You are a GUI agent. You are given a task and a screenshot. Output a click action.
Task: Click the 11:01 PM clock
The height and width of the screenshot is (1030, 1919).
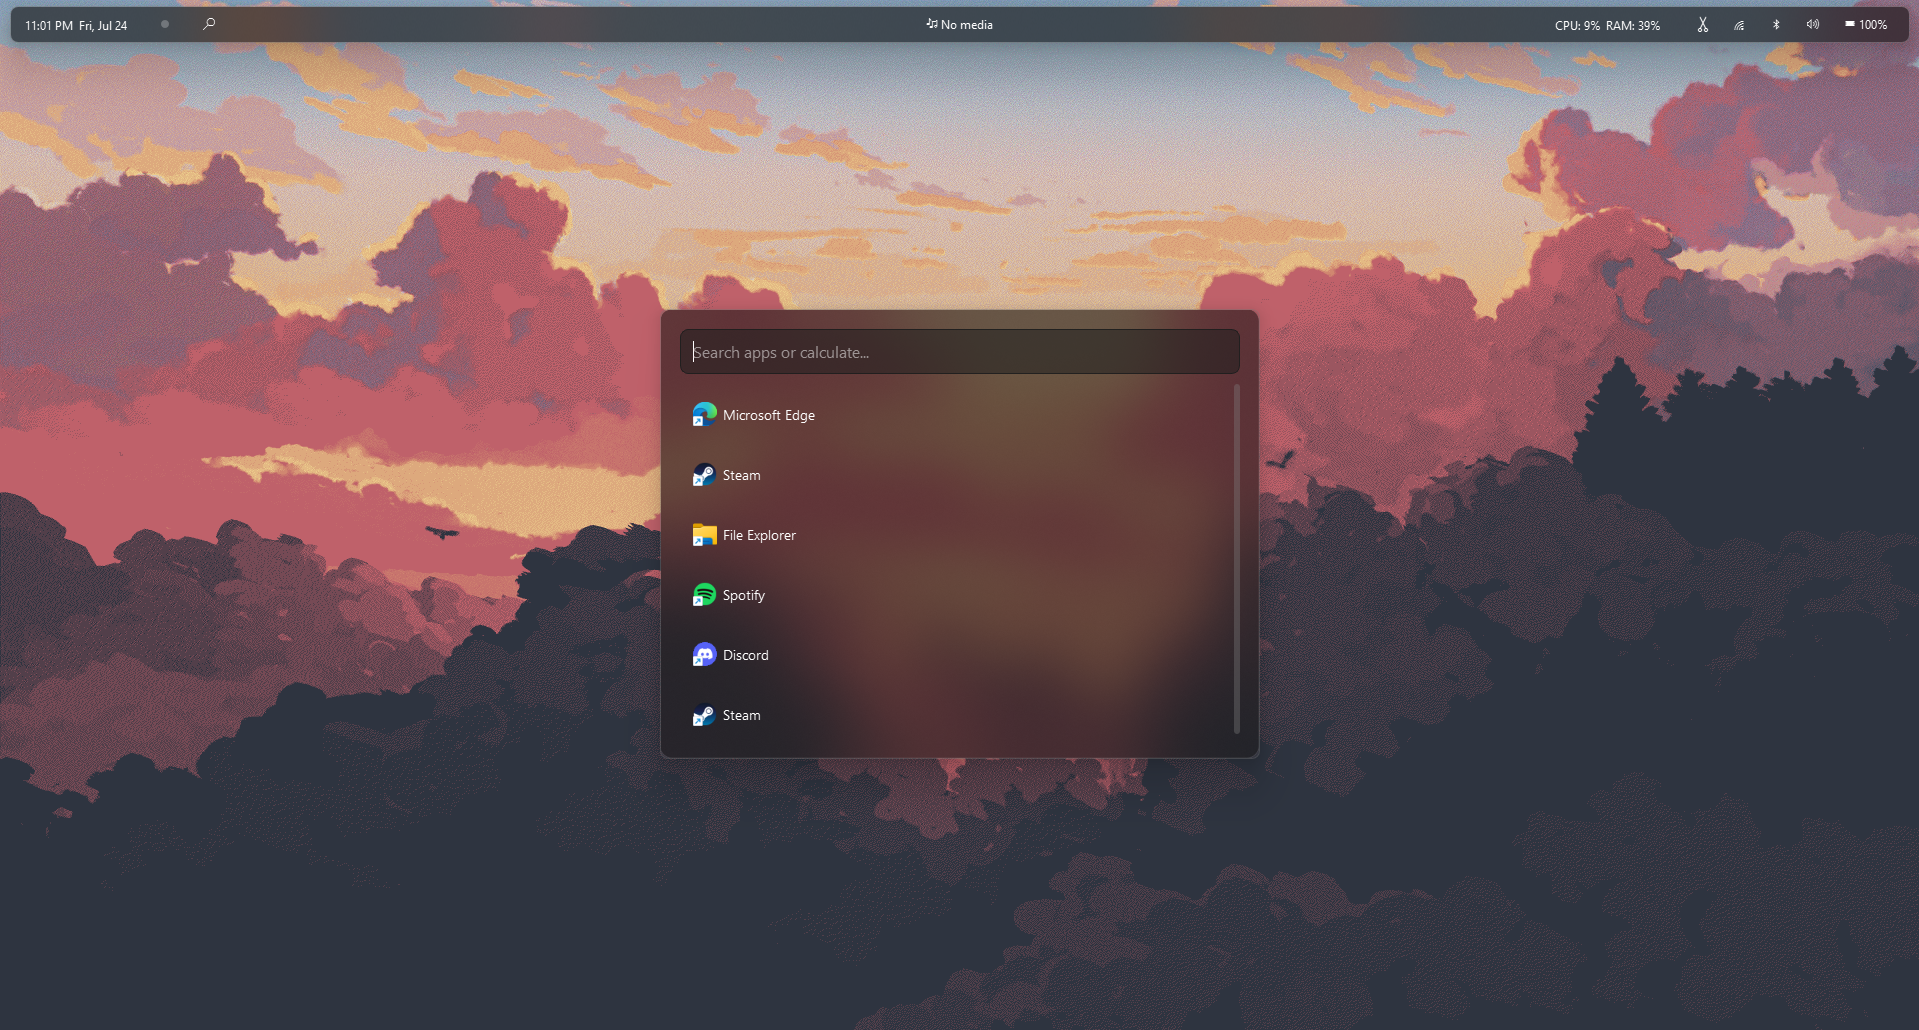point(49,26)
